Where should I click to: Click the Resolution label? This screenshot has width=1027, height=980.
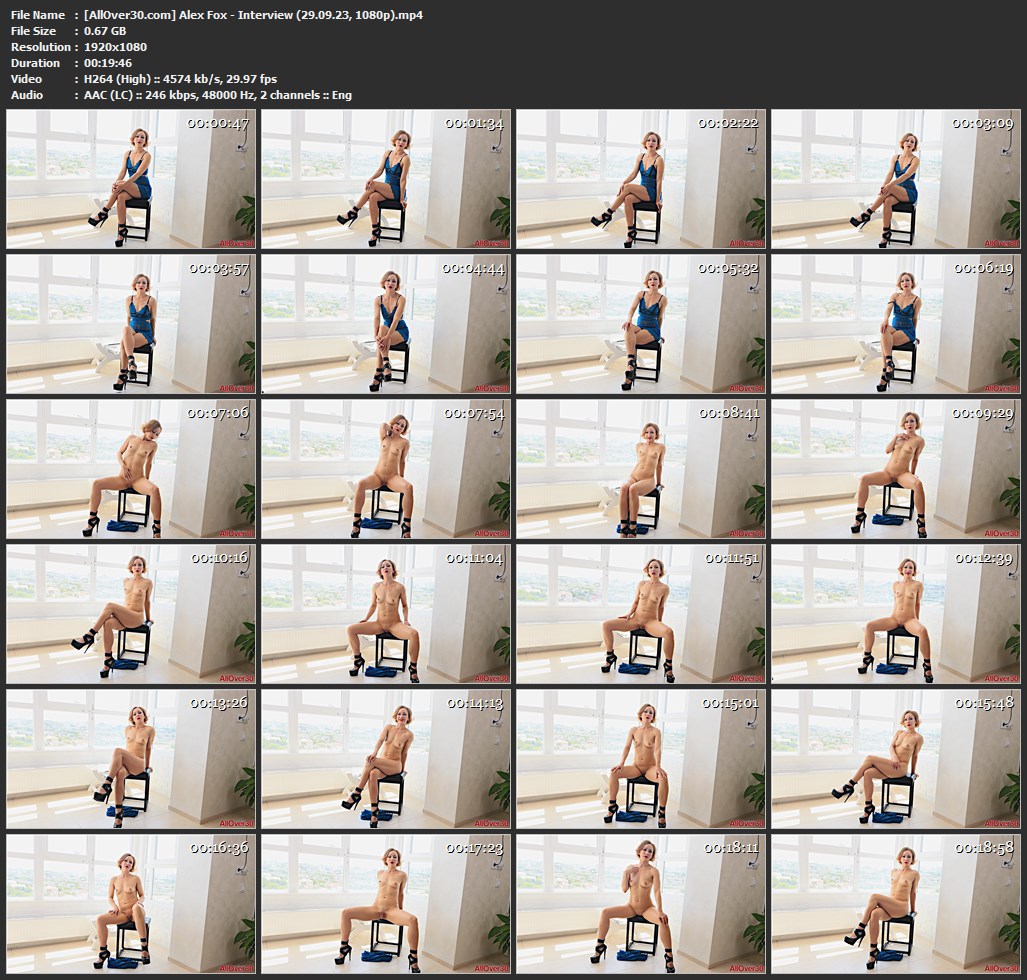[x=38, y=47]
